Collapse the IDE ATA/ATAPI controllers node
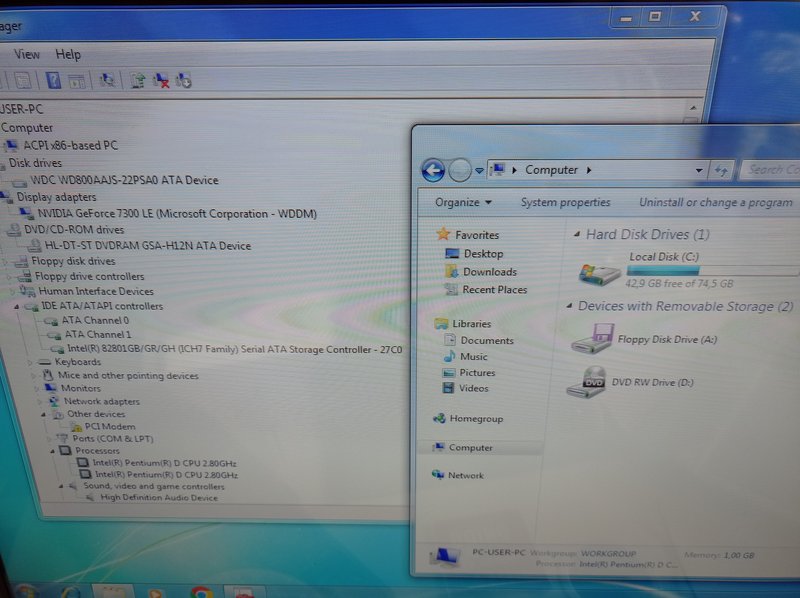The image size is (800, 598). (16, 307)
